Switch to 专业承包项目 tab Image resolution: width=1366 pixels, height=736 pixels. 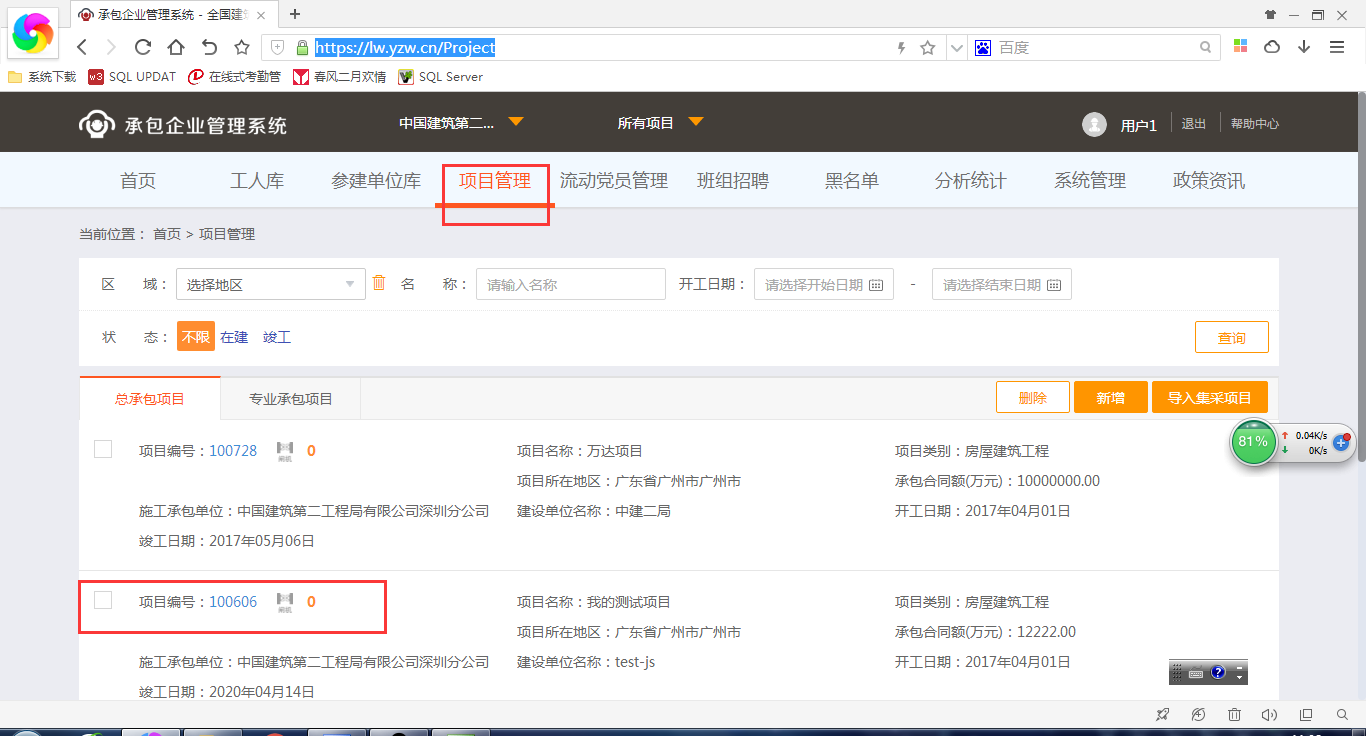[x=290, y=399]
